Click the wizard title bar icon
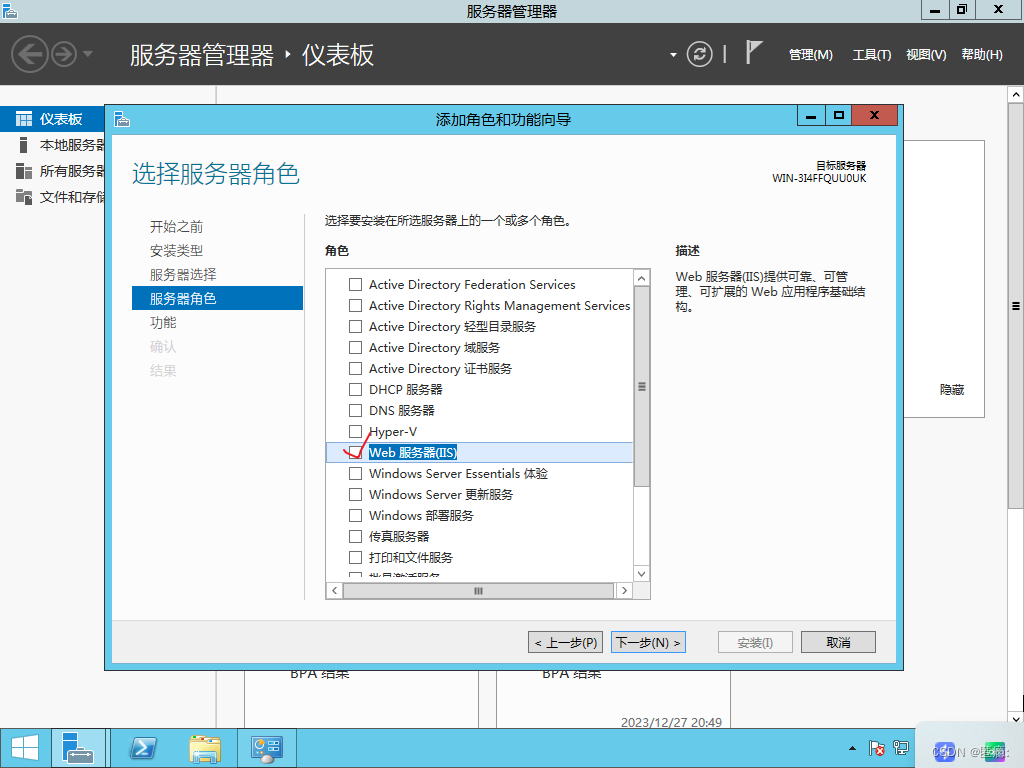 tap(122, 120)
